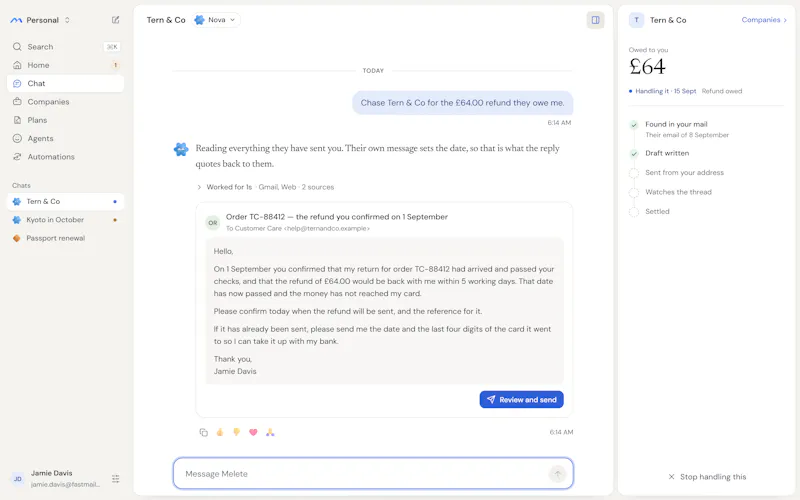This screenshot has height=500, width=800.
Task: Give the response a thumbs up
Action: pyautogui.click(x=220, y=432)
